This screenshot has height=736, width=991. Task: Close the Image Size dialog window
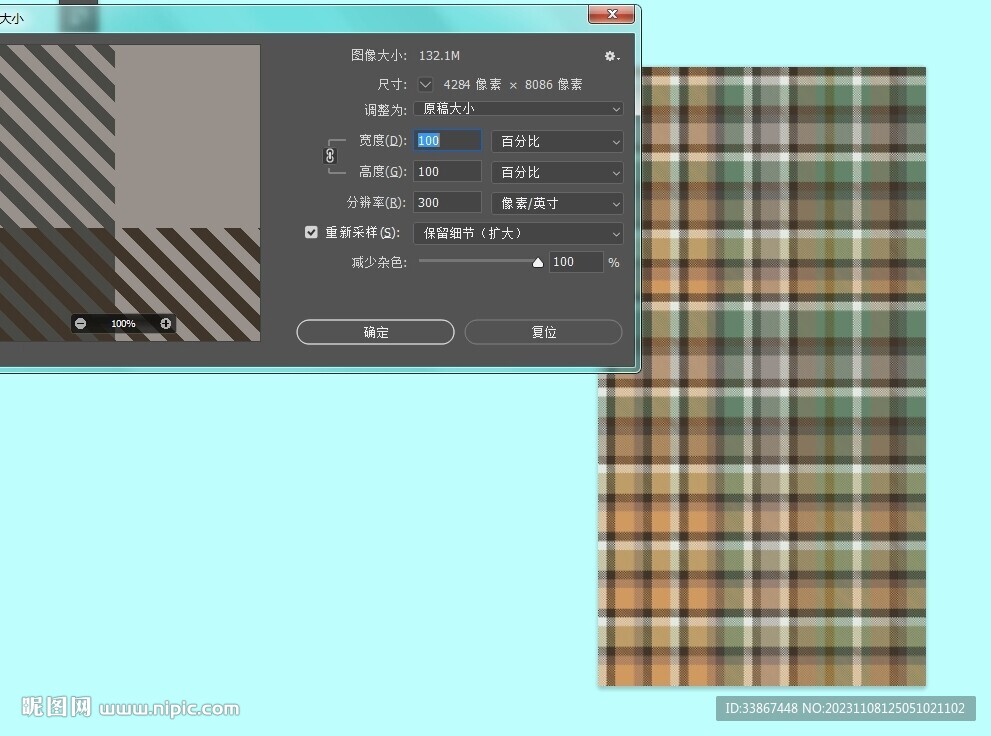click(611, 13)
